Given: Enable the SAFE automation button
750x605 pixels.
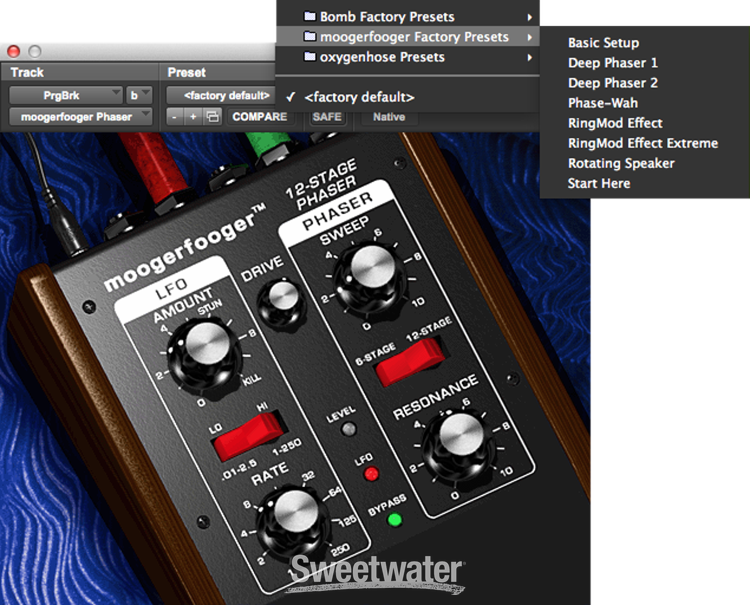Looking at the screenshot, I should click(x=326, y=117).
